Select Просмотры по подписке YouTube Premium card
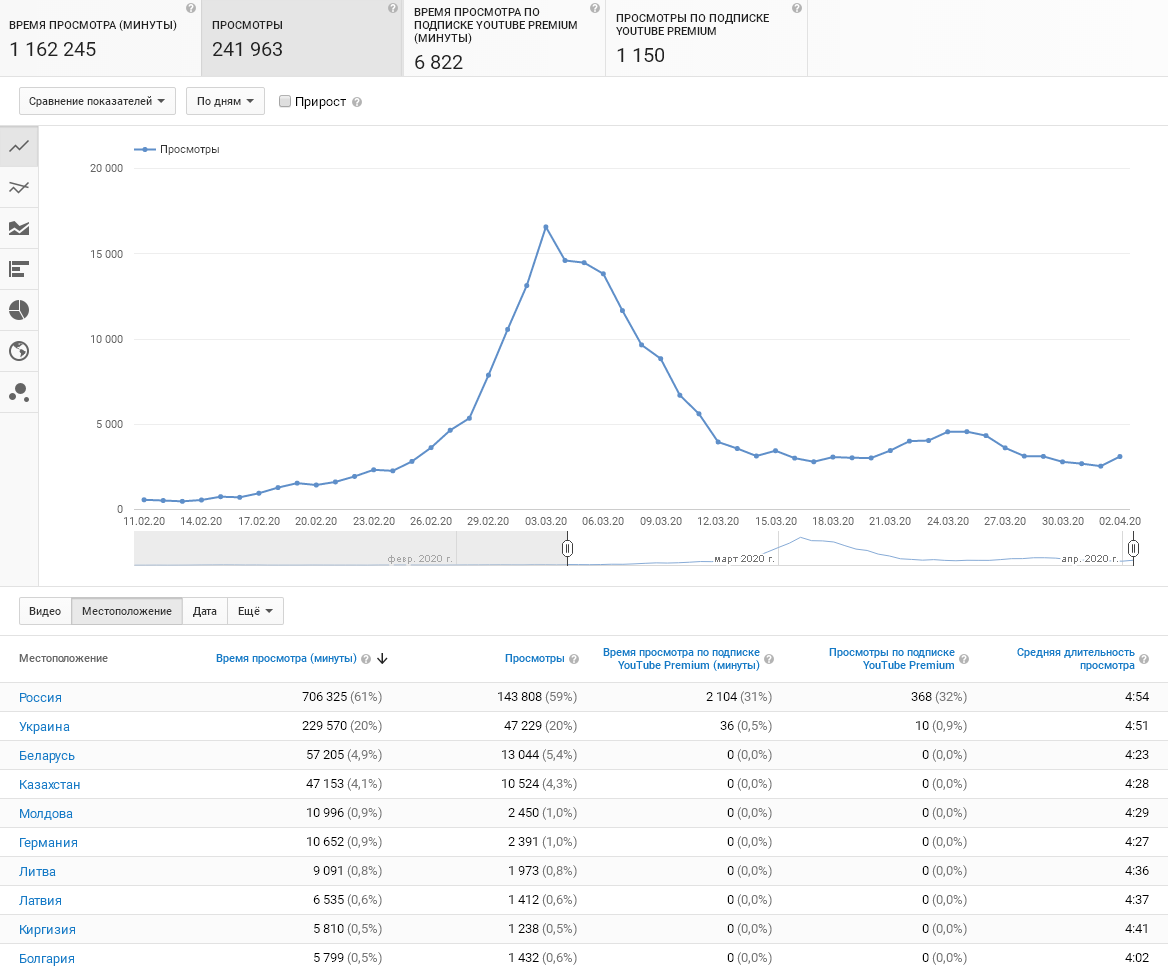The height and width of the screenshot is (972, 1168). [x=706, y=38]
